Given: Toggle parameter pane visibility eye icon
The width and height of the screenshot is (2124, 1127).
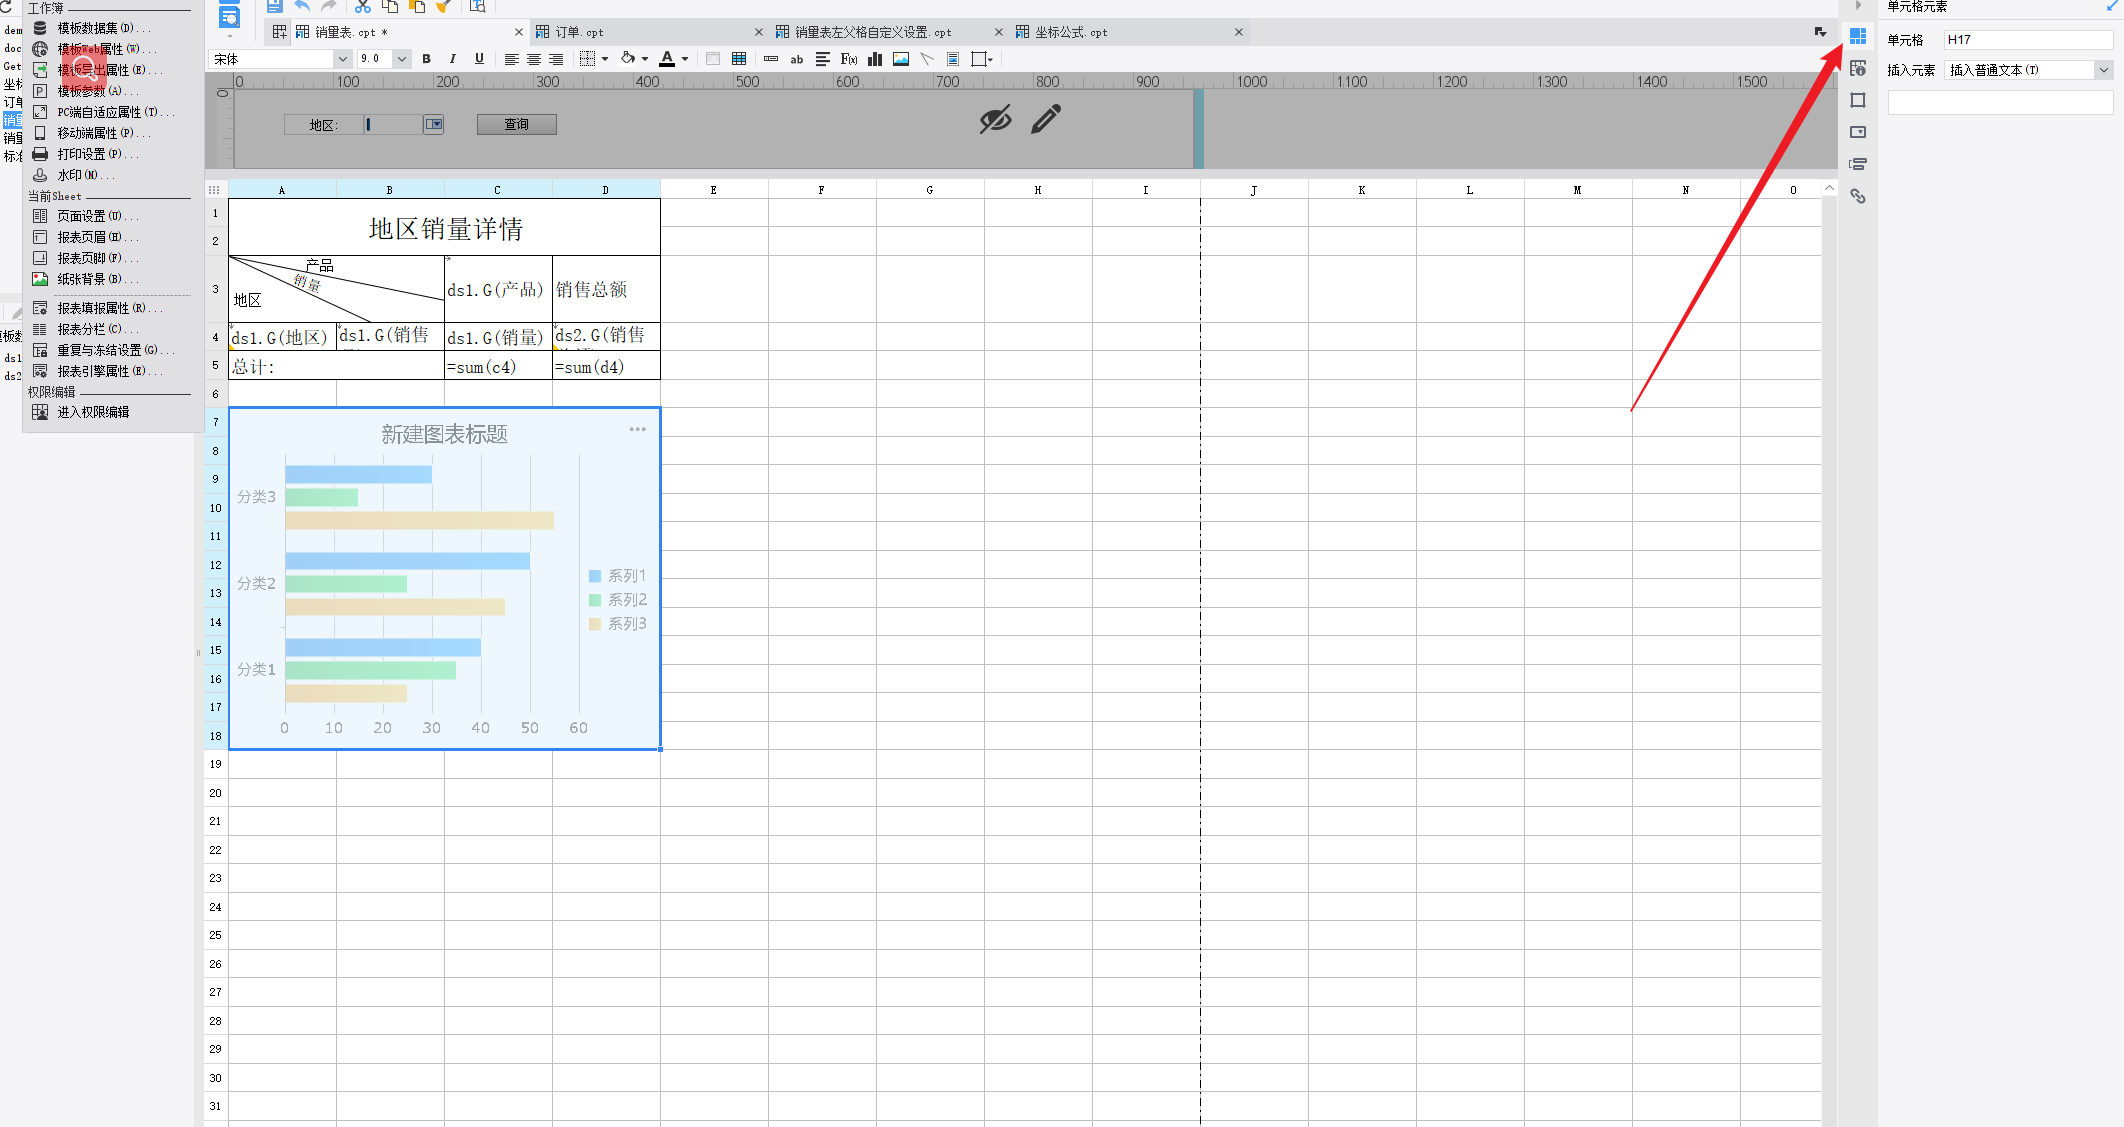Looking at the screenshot, I should (995, 120).
